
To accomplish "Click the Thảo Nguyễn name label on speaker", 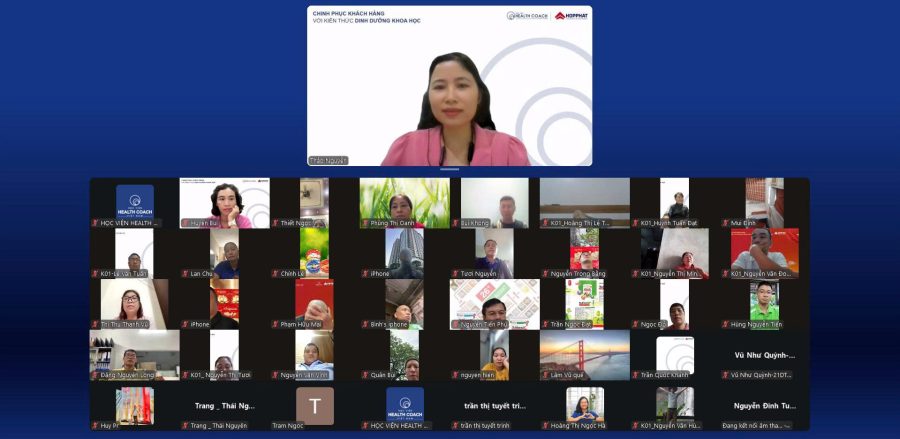I will 328,160.
